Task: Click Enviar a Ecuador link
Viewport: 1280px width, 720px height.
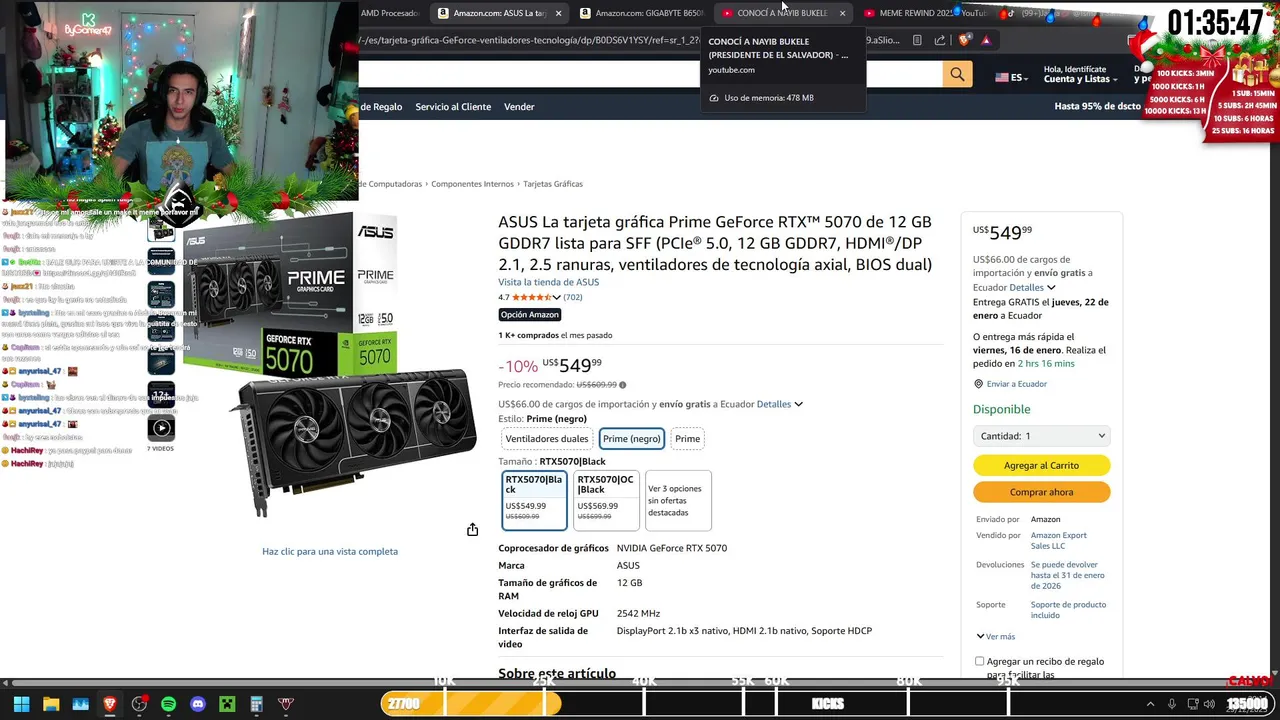Action: [1017, 384]
